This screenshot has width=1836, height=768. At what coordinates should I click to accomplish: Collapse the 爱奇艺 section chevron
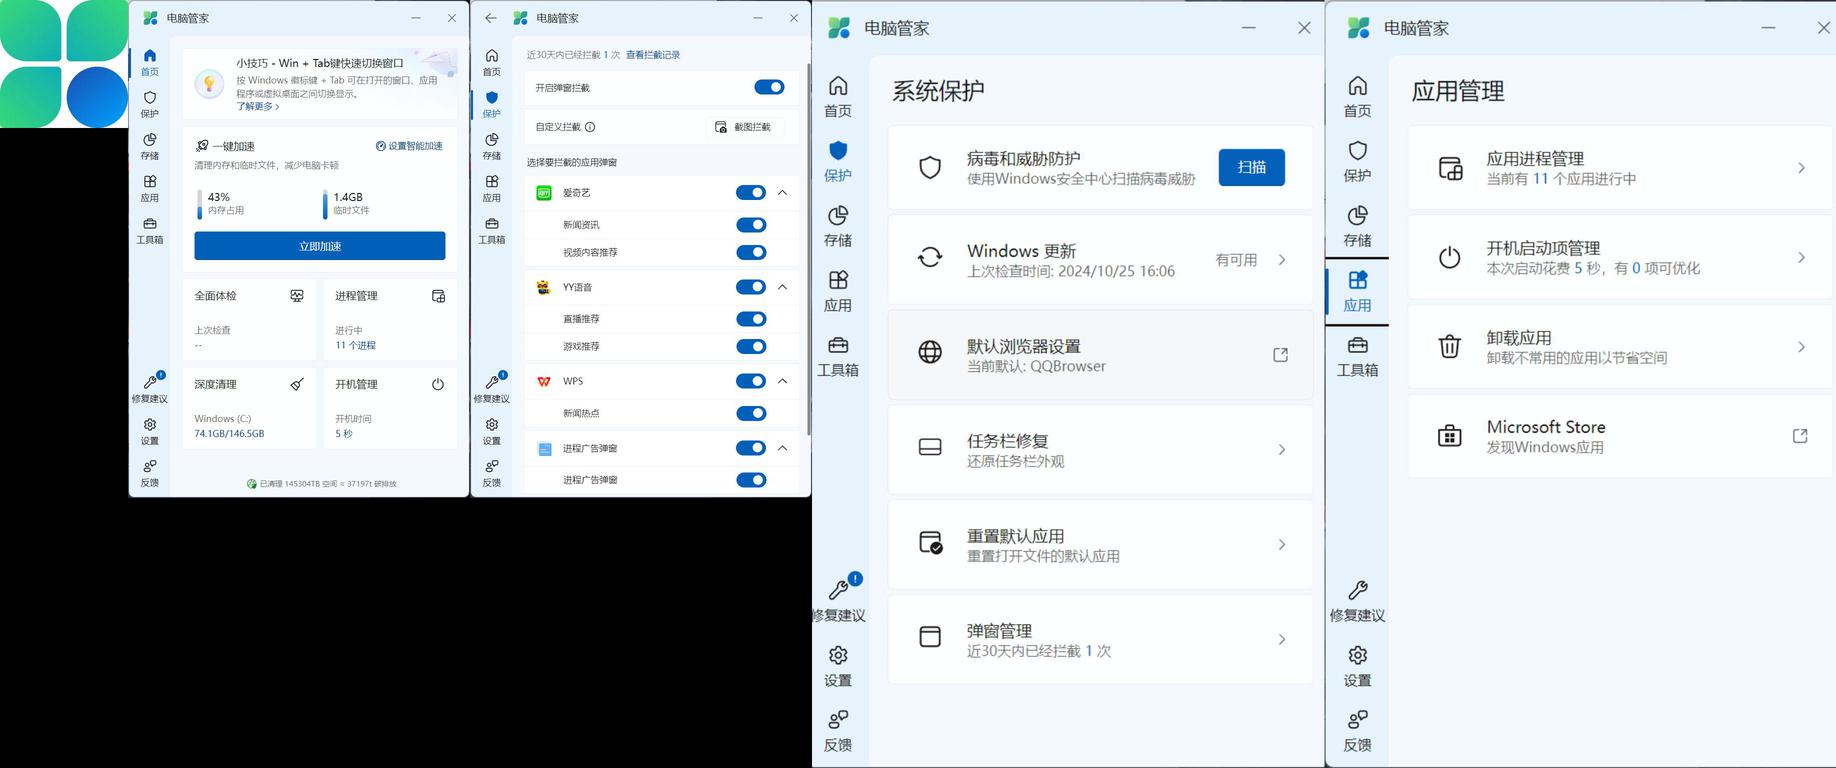point(783,193)
